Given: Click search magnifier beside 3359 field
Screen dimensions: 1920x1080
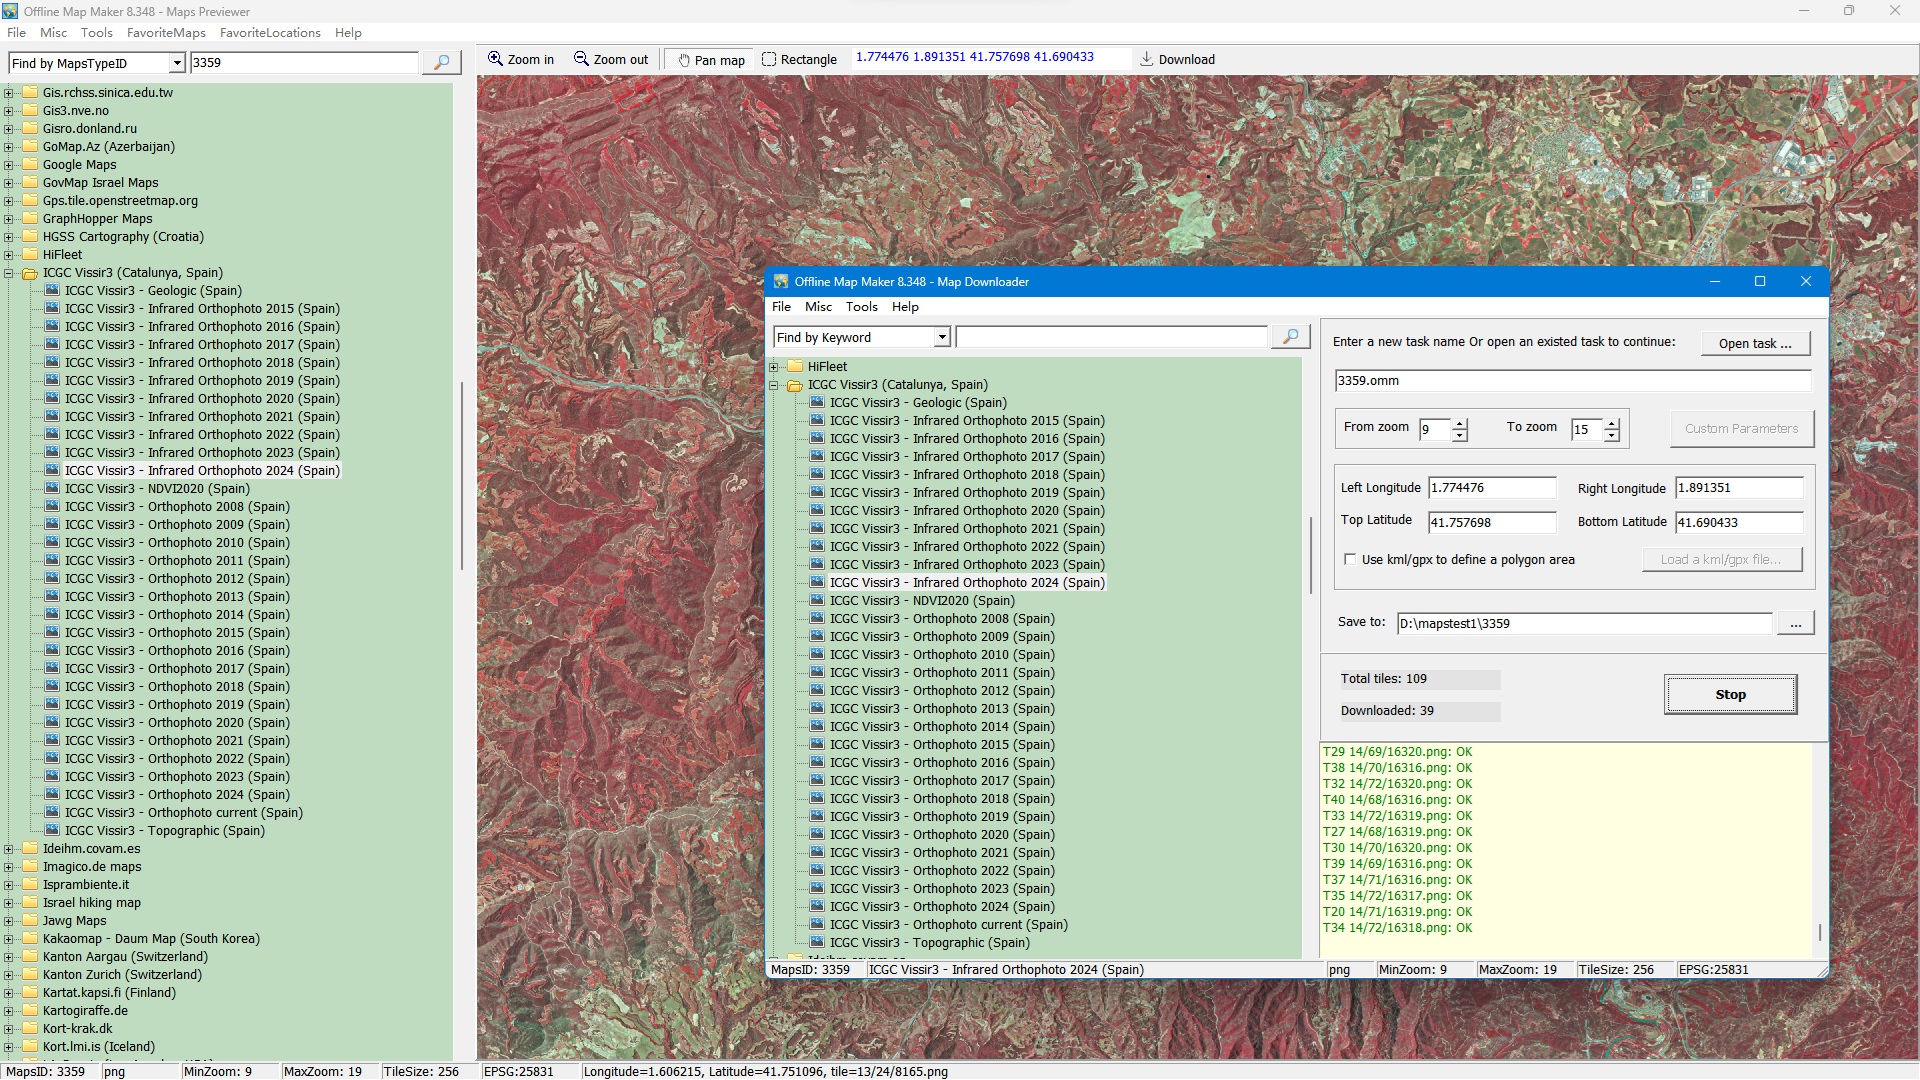Looking at the screenshot, I should click(x=441, y=63).
